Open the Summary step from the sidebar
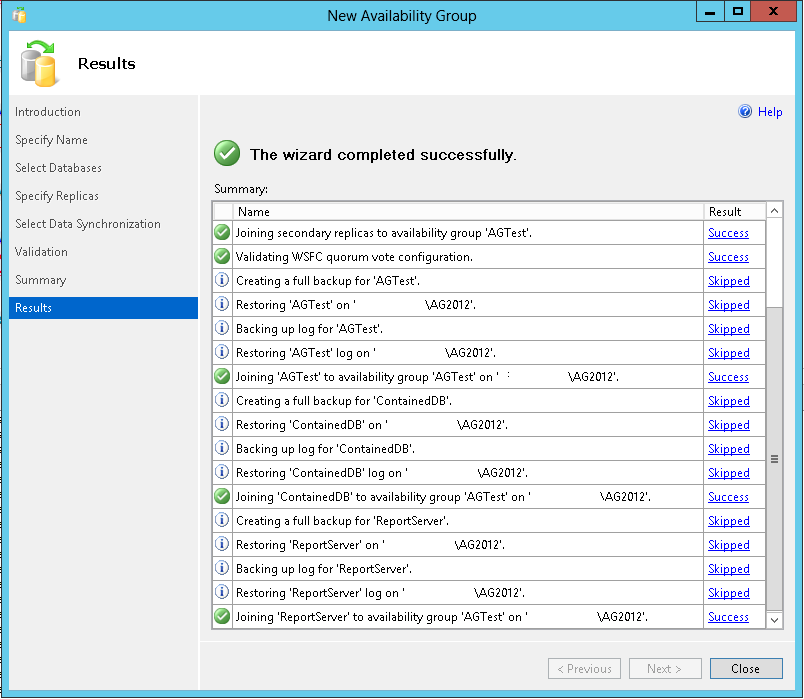Viewport: 804px width, 699px height. point(42,279)
